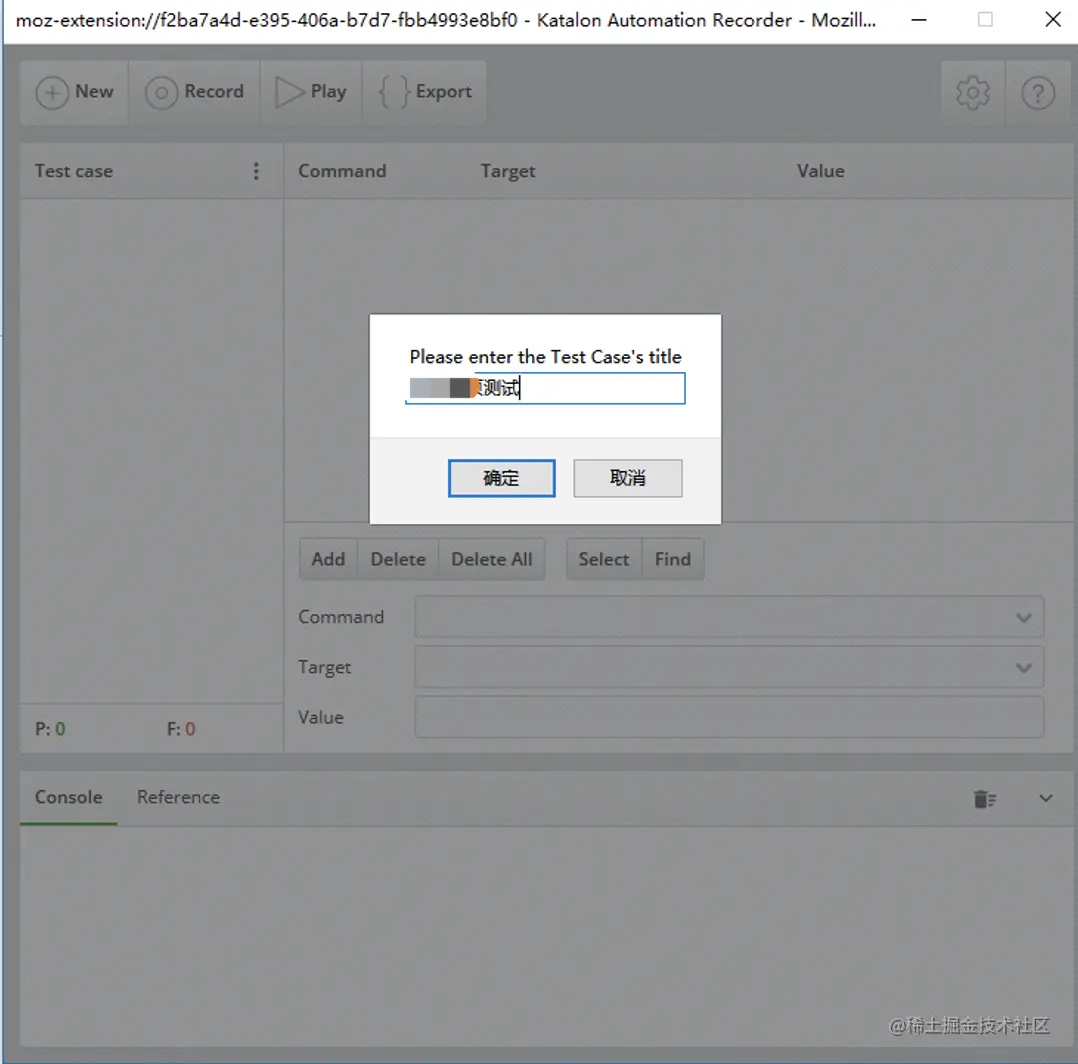Click the Add command button
1078x1064 pixels.
(x=329, y=559)
